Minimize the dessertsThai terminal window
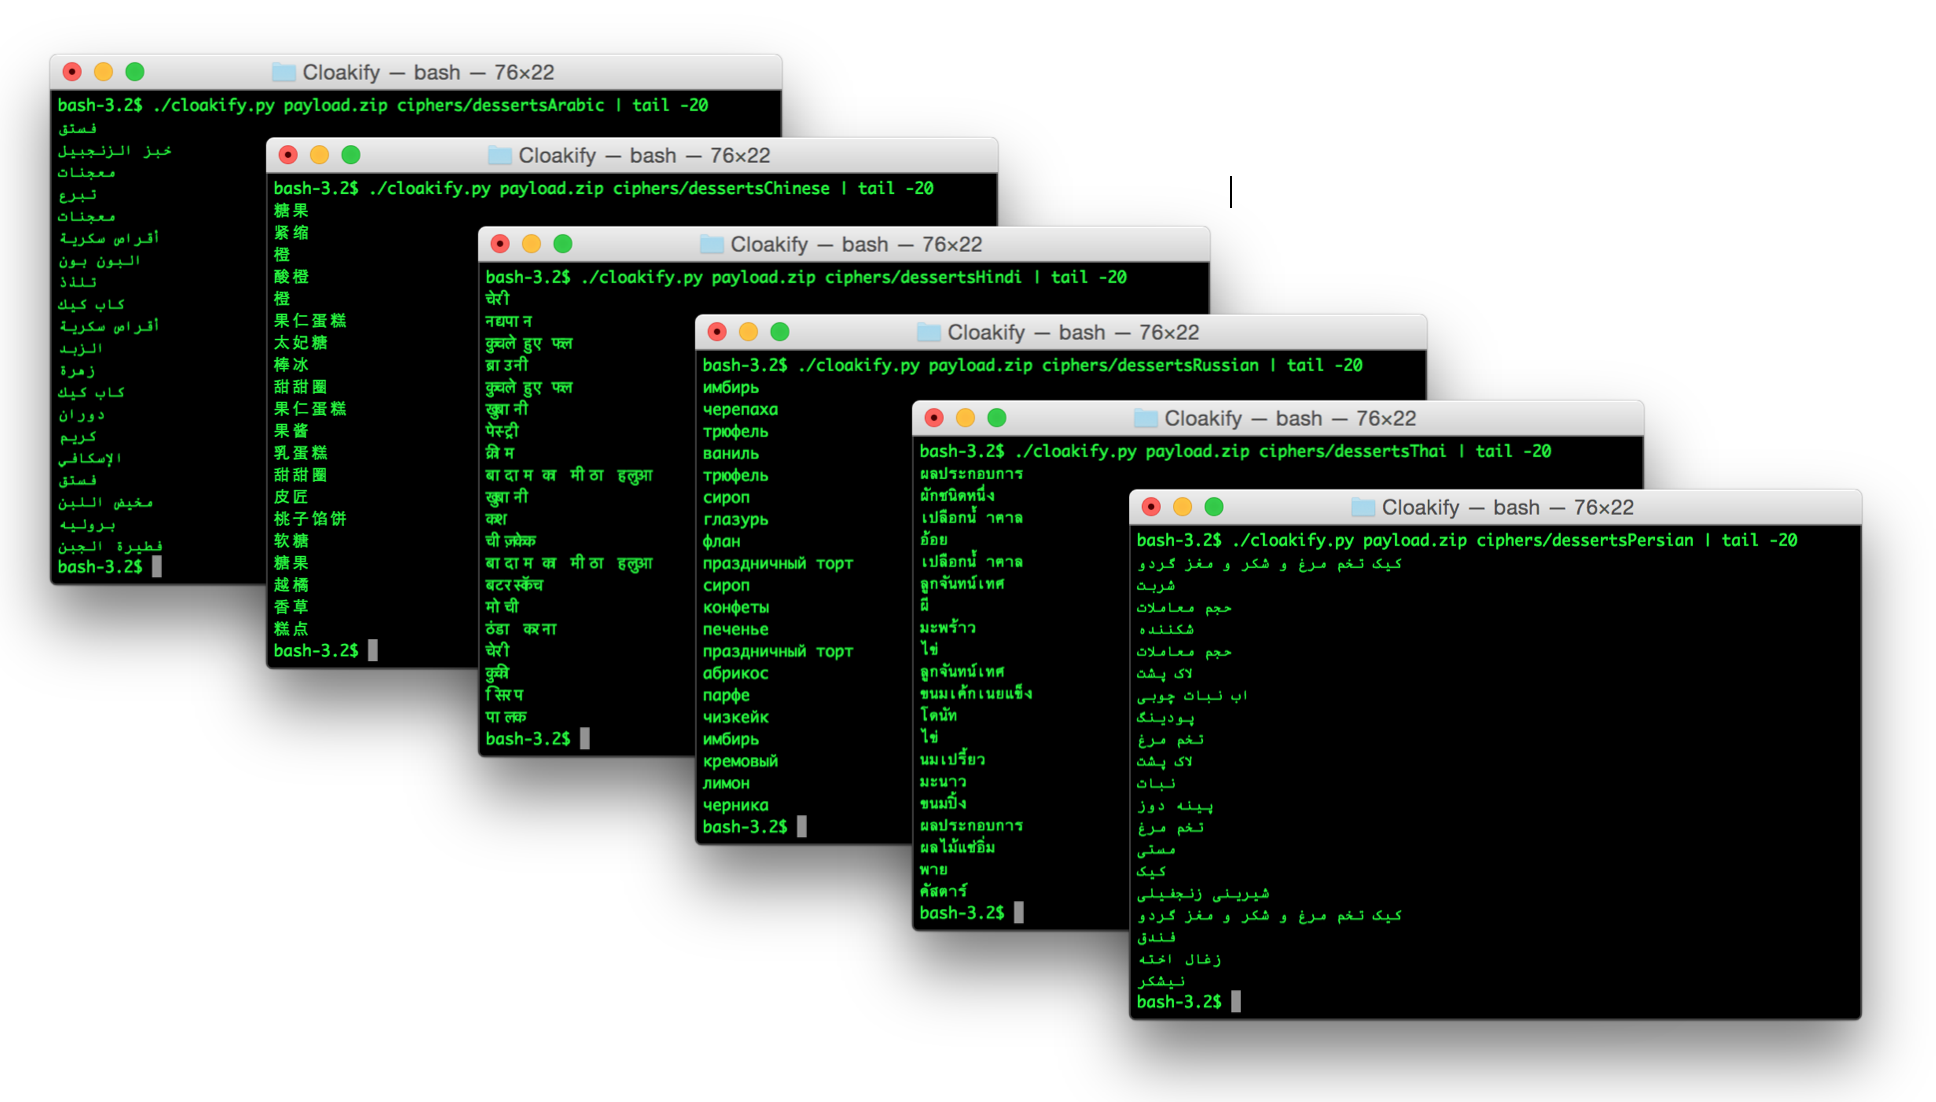The width and height of the screenshot is (1936, 1102). [965, 418]
